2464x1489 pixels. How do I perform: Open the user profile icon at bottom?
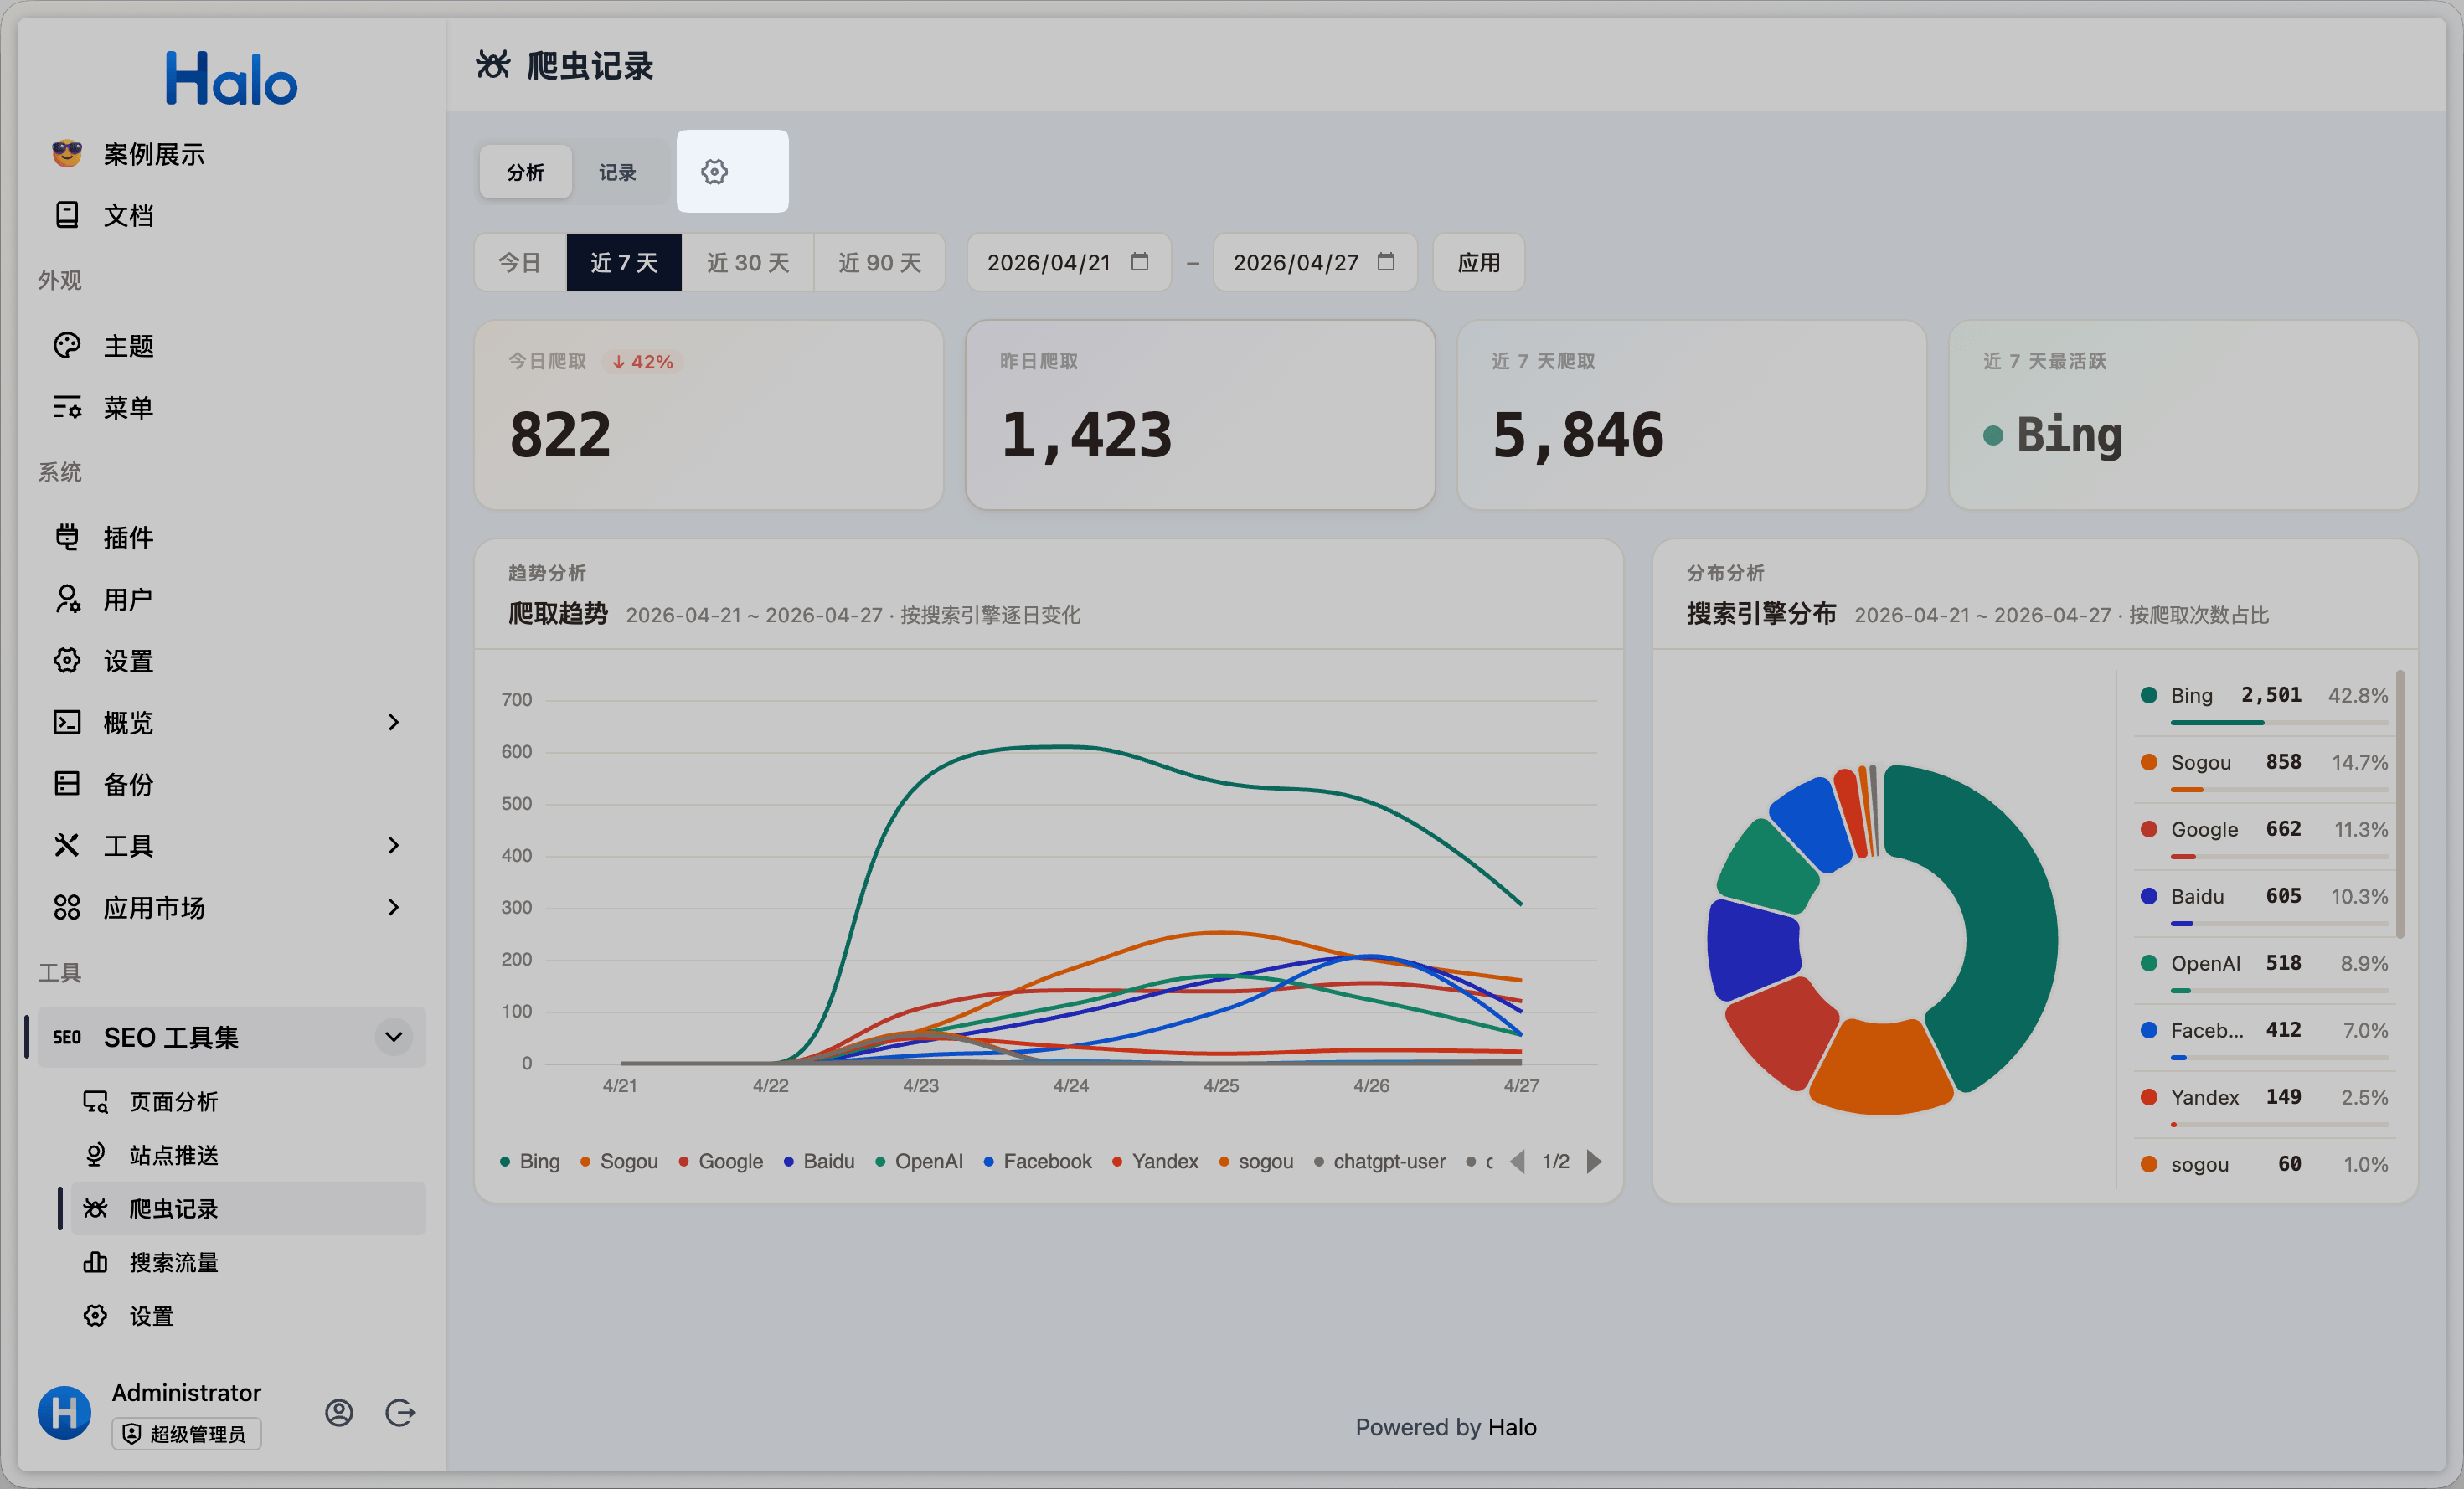point(339,1412)
